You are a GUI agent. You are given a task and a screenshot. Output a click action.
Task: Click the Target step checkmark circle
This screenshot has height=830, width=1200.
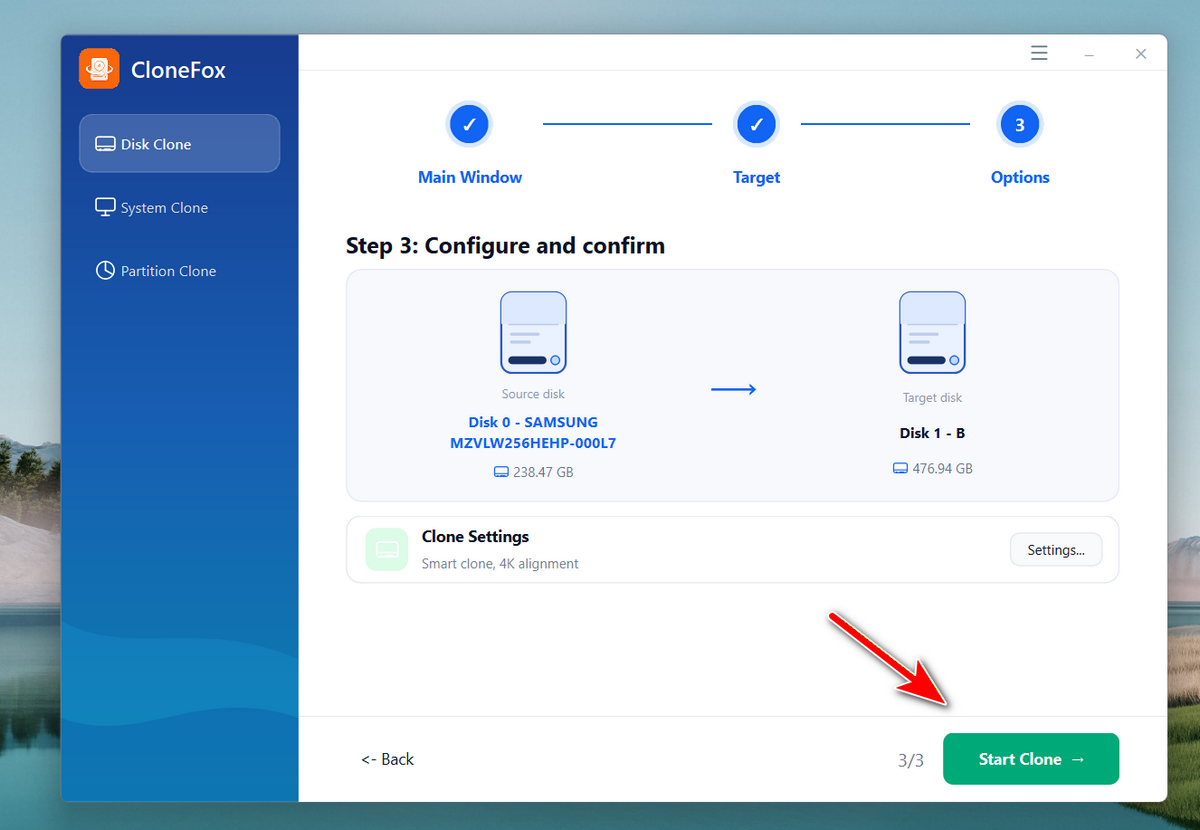[x=756, y=125]
